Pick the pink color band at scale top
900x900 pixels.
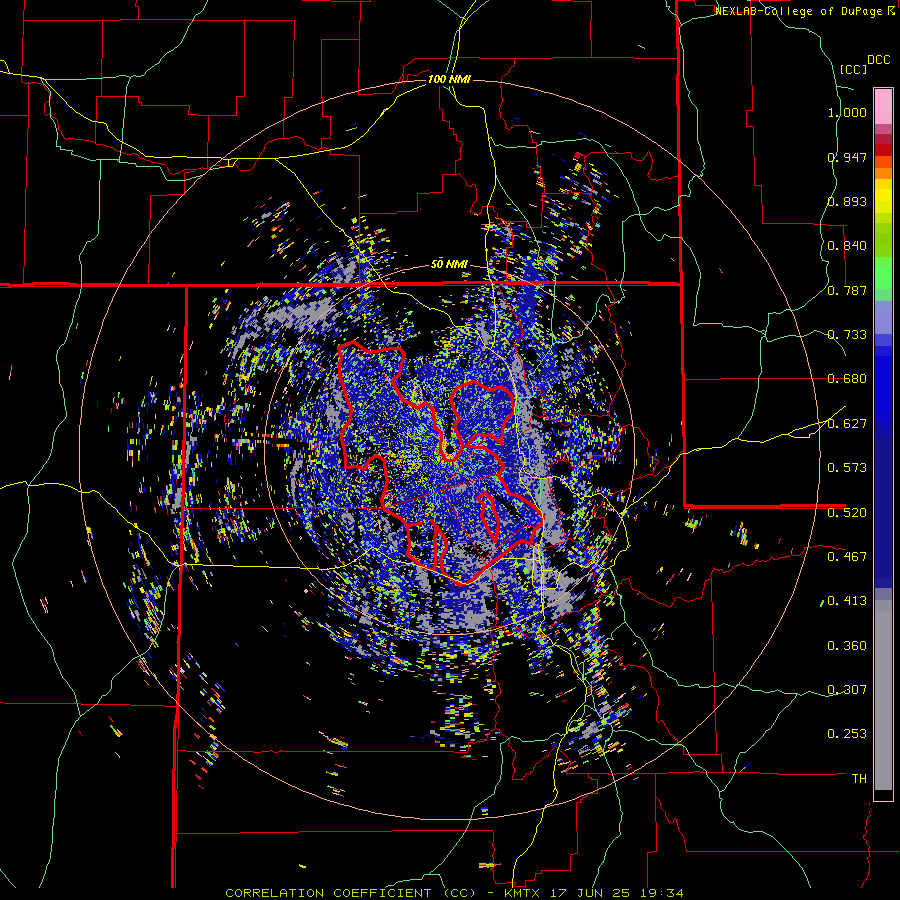tap(883, 106)
